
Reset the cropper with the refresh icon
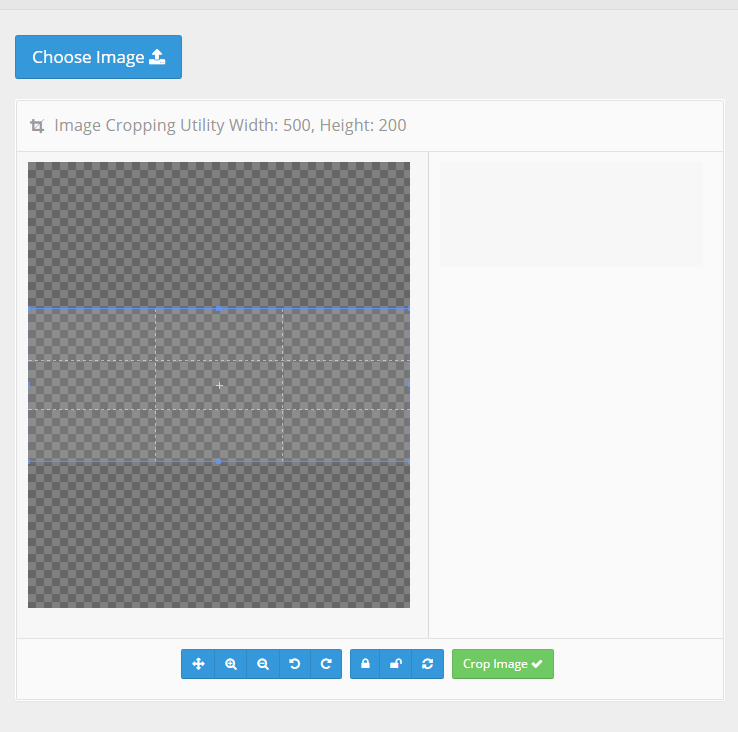427,664
